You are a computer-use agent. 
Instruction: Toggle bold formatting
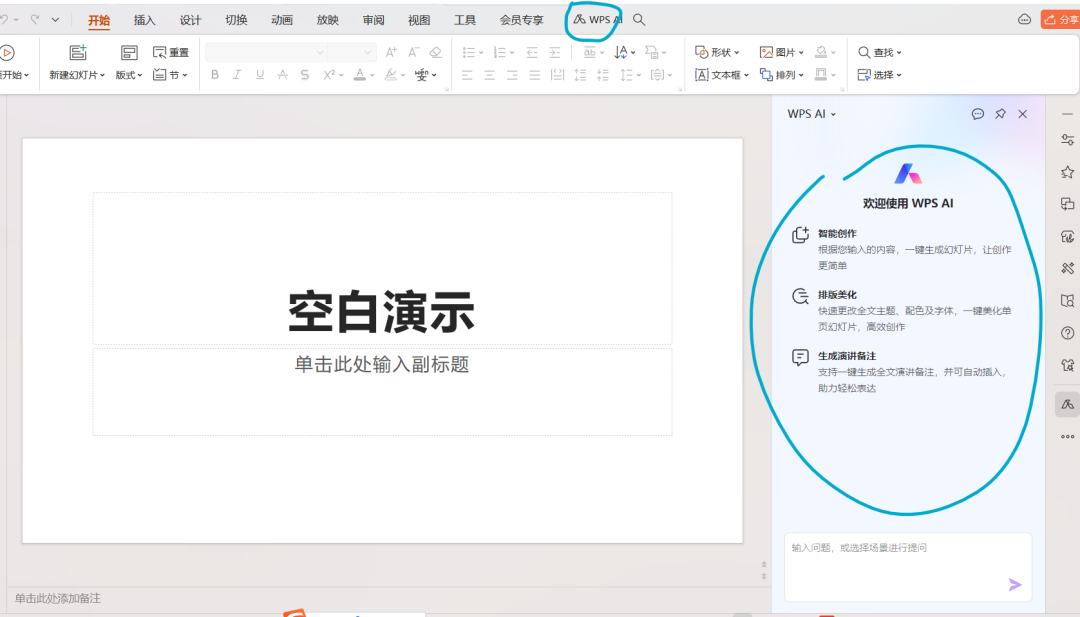tap(214, 75)
